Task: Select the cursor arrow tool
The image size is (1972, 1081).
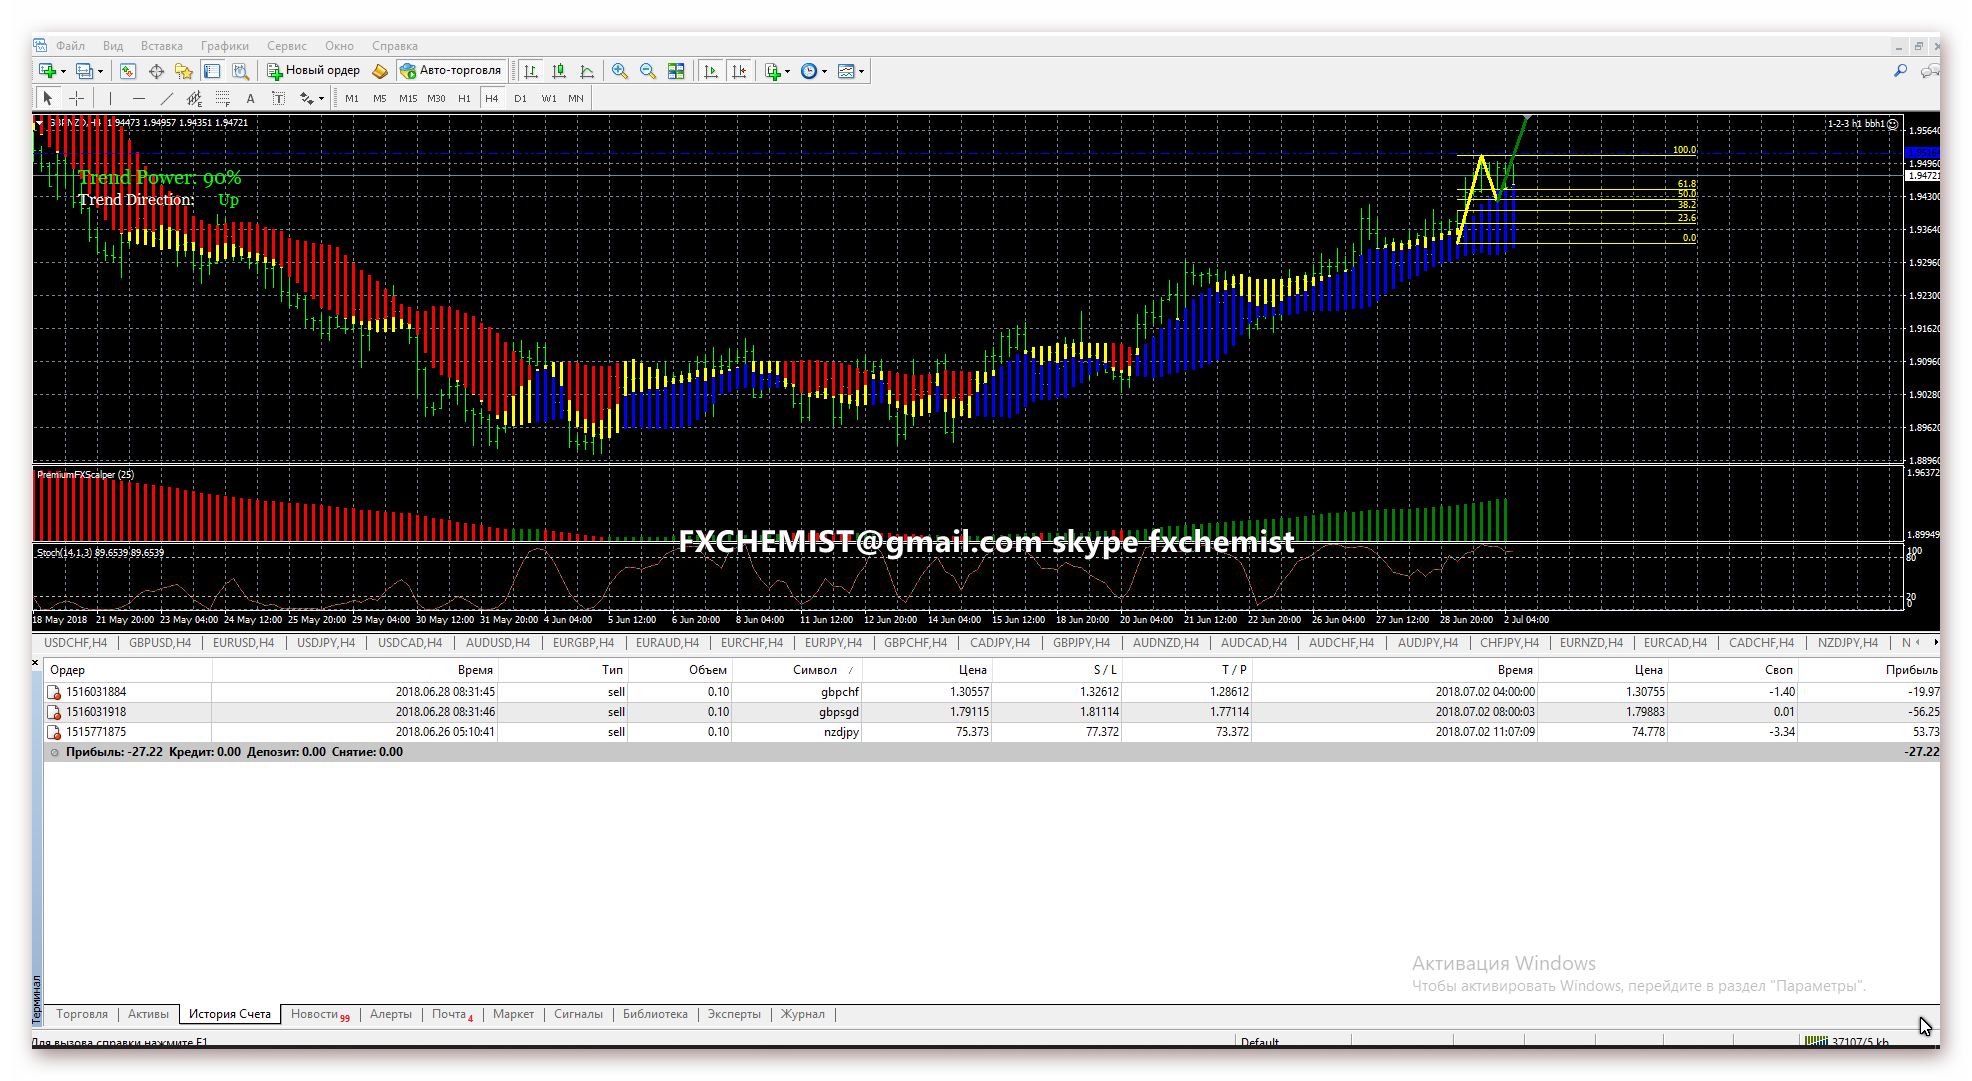Action: click(47, 98)
